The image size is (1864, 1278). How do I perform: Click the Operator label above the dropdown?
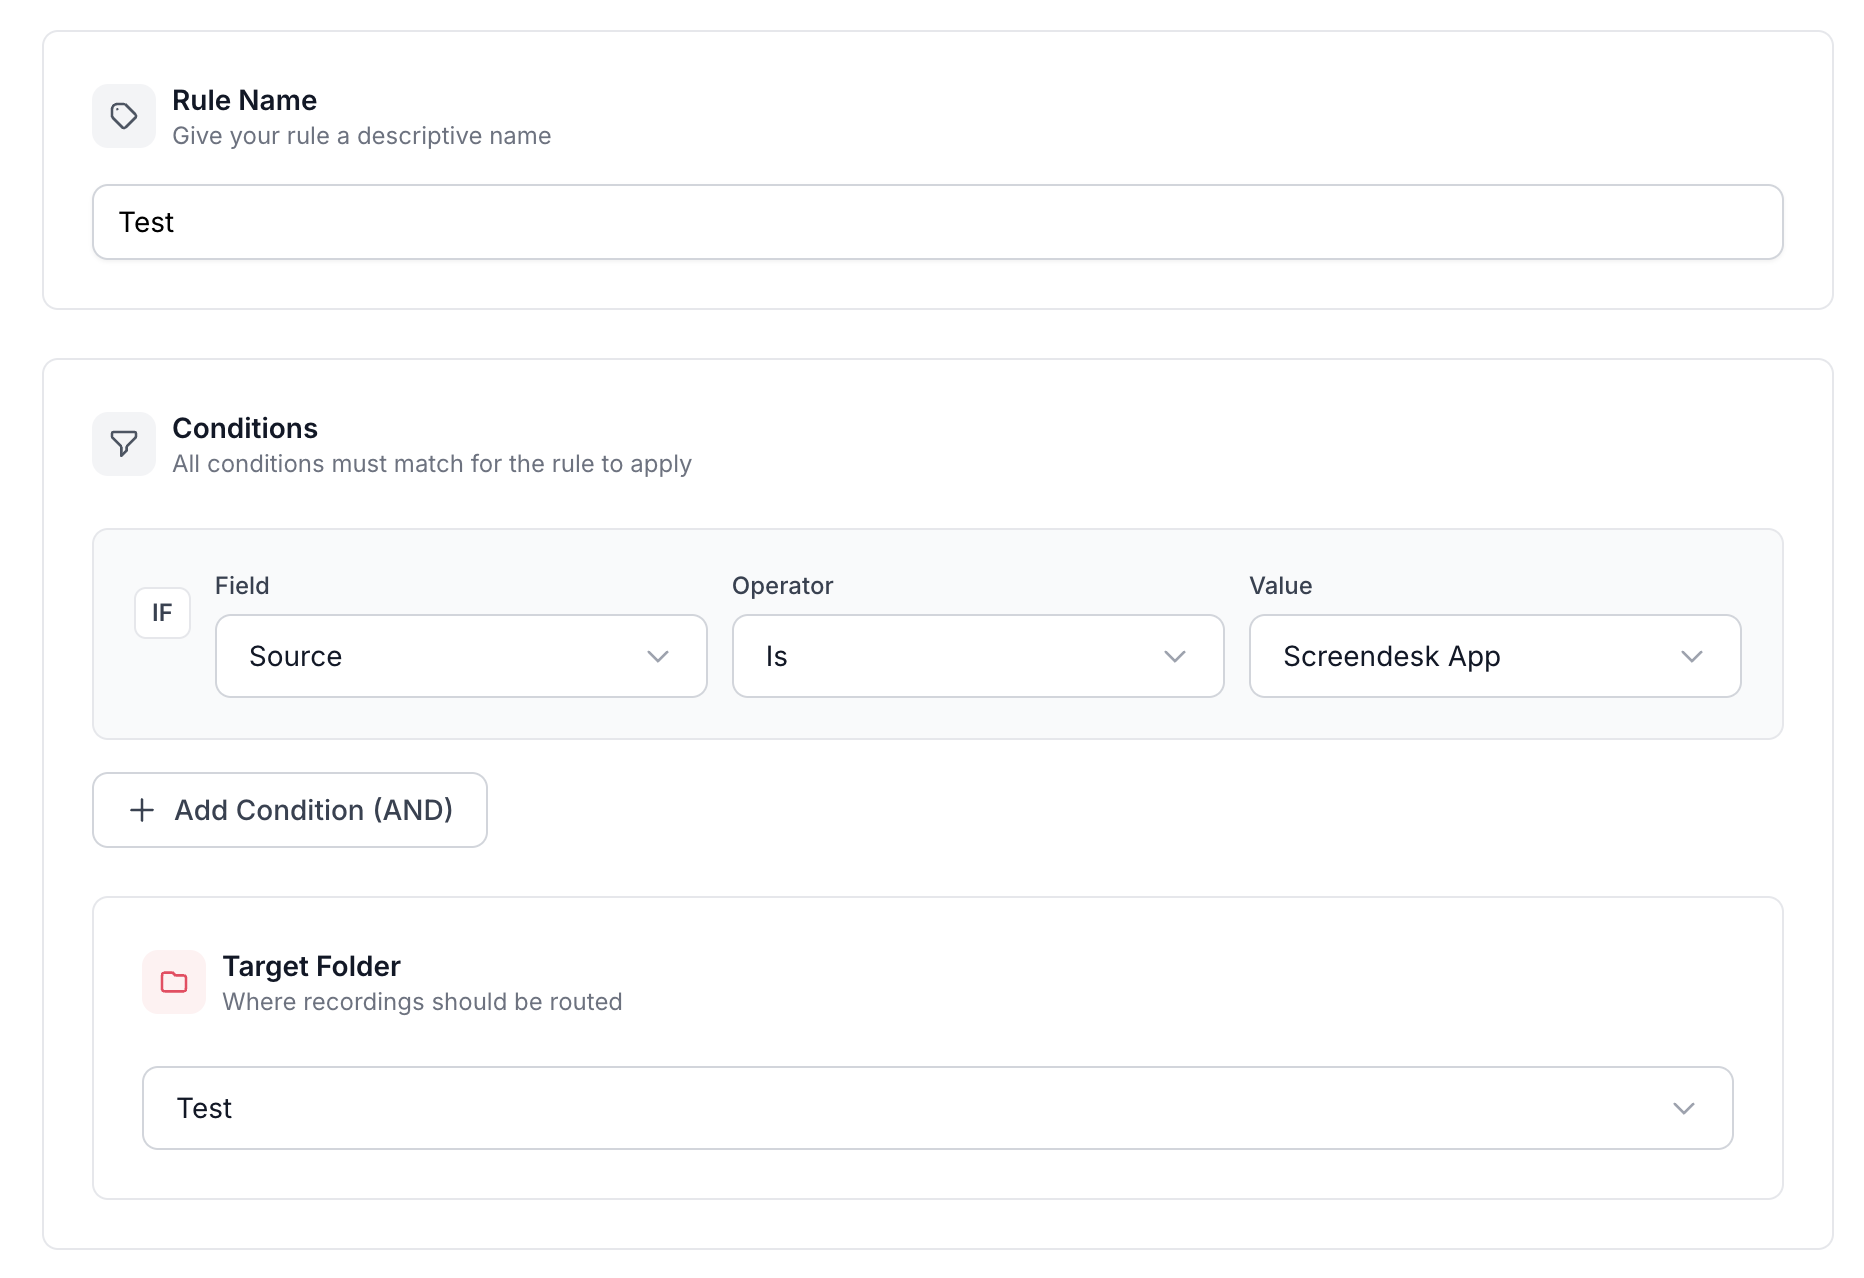point(782,586)
